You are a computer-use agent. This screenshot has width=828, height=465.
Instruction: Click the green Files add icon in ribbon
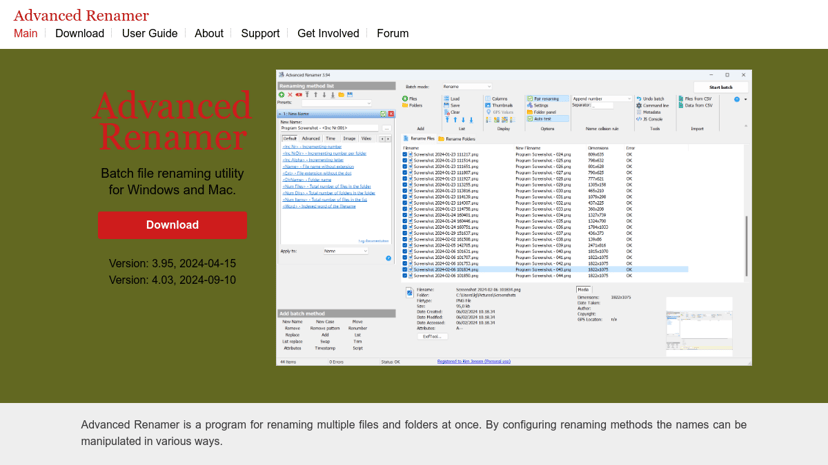click(x=405, y=99)
